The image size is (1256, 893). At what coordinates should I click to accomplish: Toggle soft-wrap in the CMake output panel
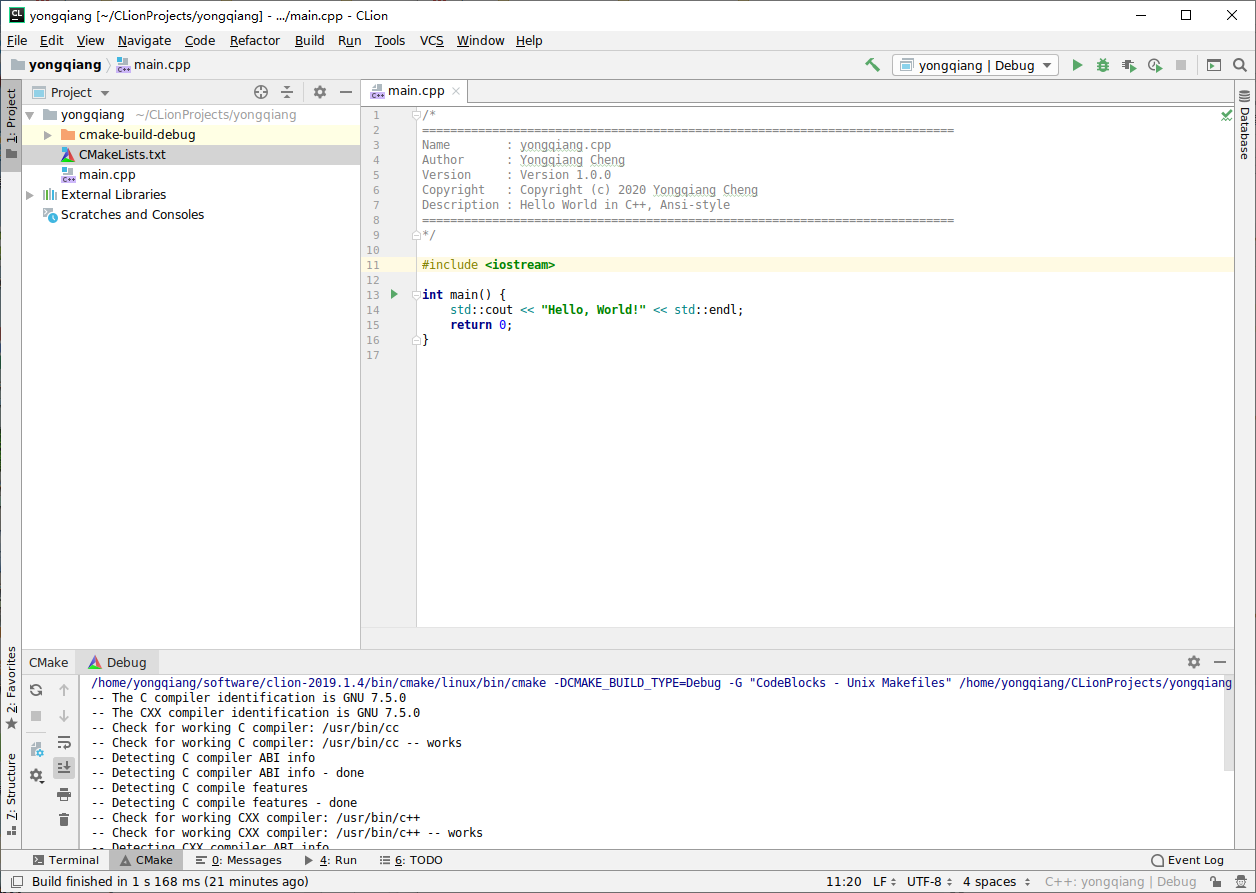64,742
